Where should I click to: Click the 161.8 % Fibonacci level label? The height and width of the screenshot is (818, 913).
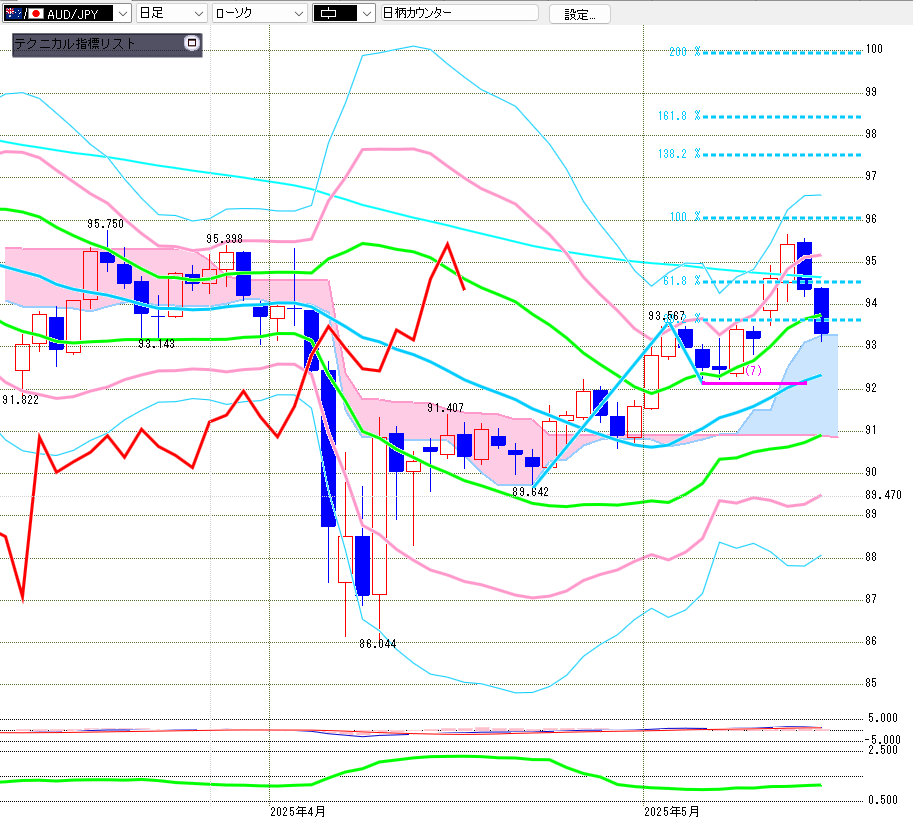tap(679, 116)
